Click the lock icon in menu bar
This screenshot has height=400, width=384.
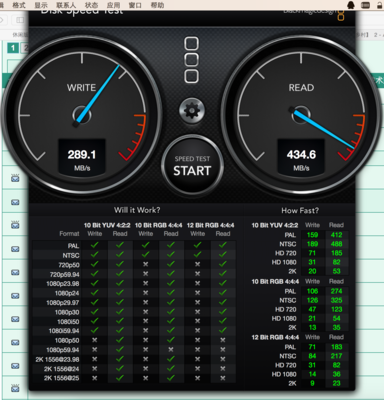(380, 5)
